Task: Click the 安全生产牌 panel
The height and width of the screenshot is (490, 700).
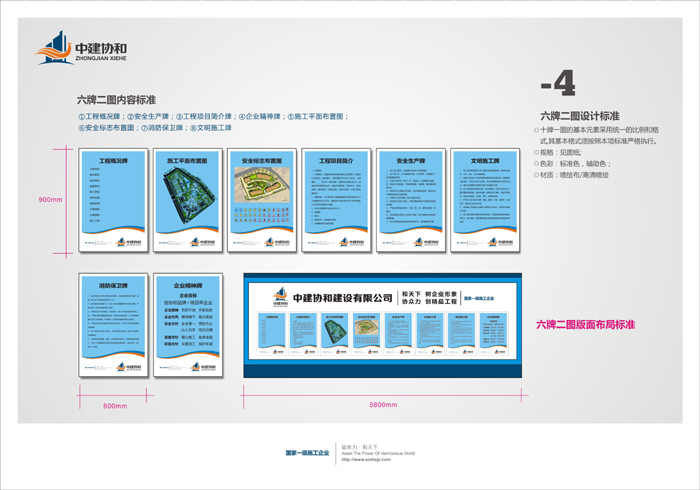Action: tap(412, 200)
